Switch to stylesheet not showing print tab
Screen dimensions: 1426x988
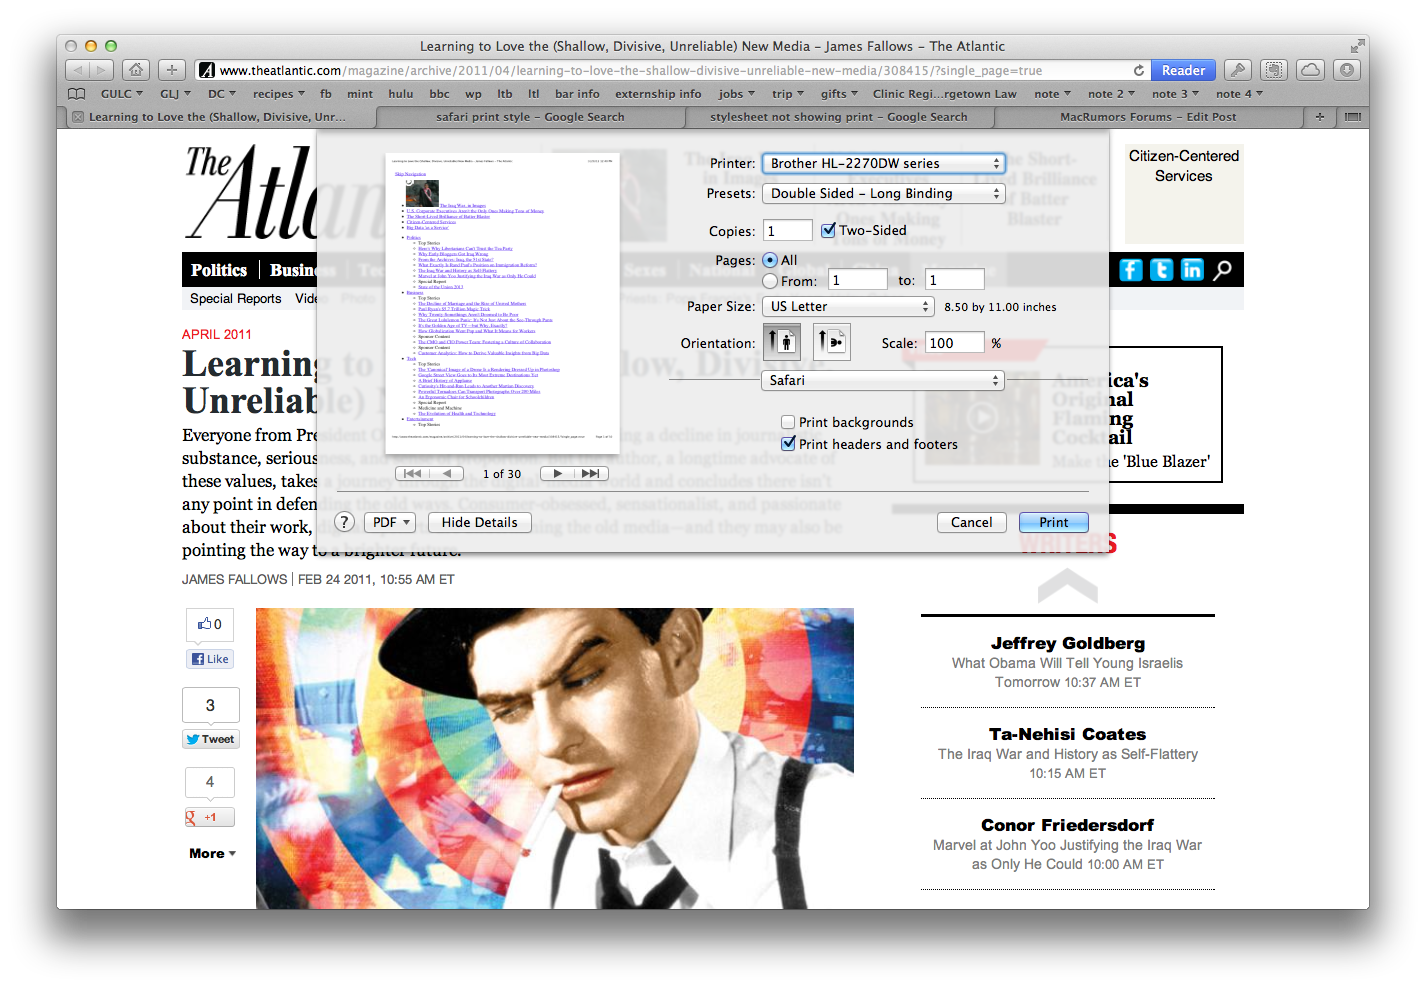coord(838,117)
